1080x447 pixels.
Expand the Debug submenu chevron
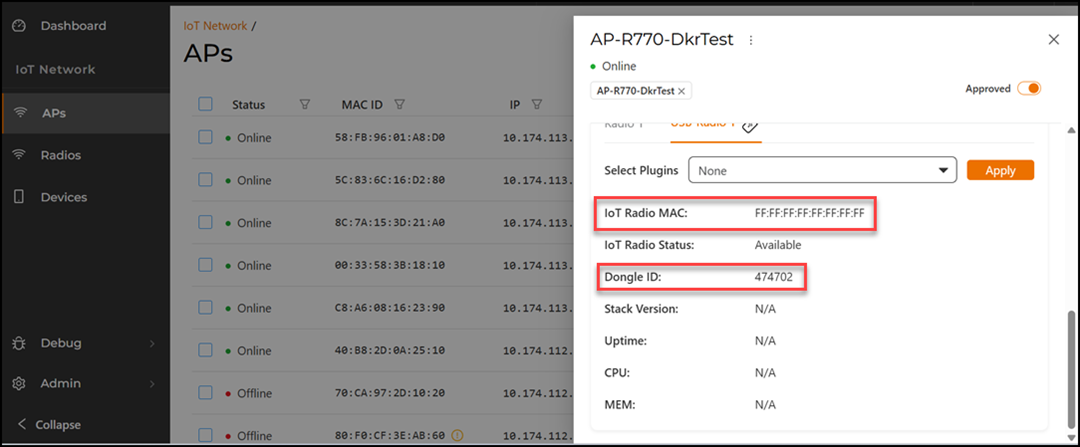(x=152, y=343)
